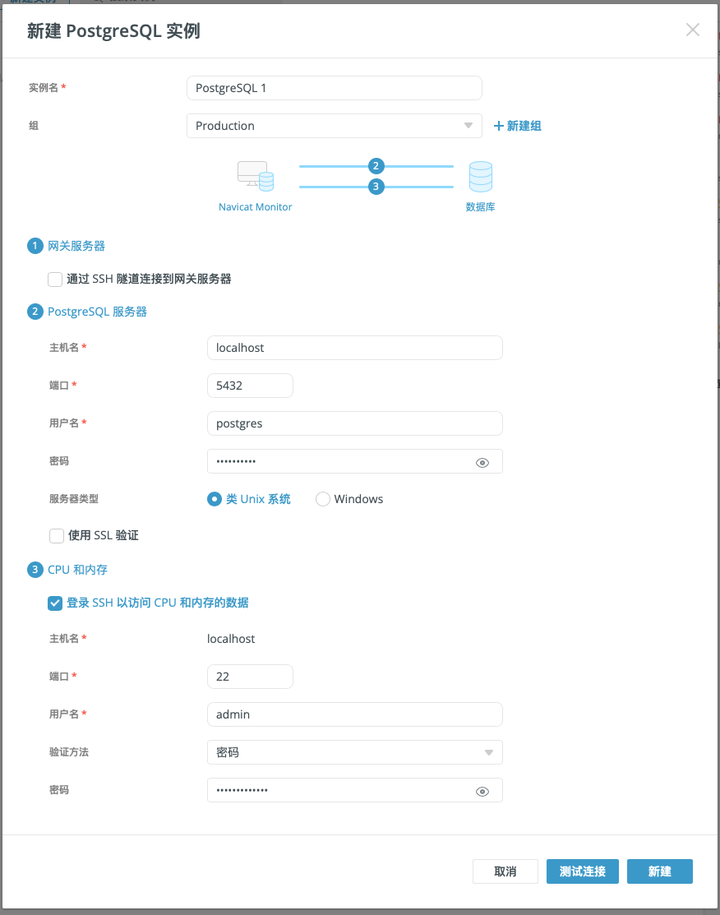720x915 pixels.
Task: Click the SSH 密码 field
Action: [x=355, y=791]
